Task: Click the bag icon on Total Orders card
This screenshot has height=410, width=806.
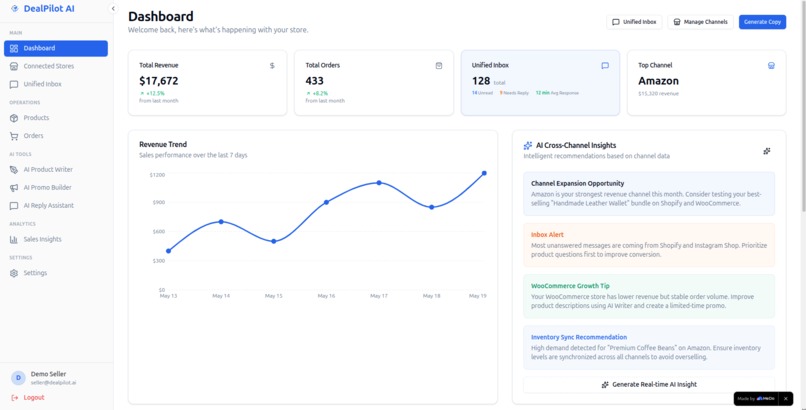Action: pyautogui.click(x=438, y=66)
